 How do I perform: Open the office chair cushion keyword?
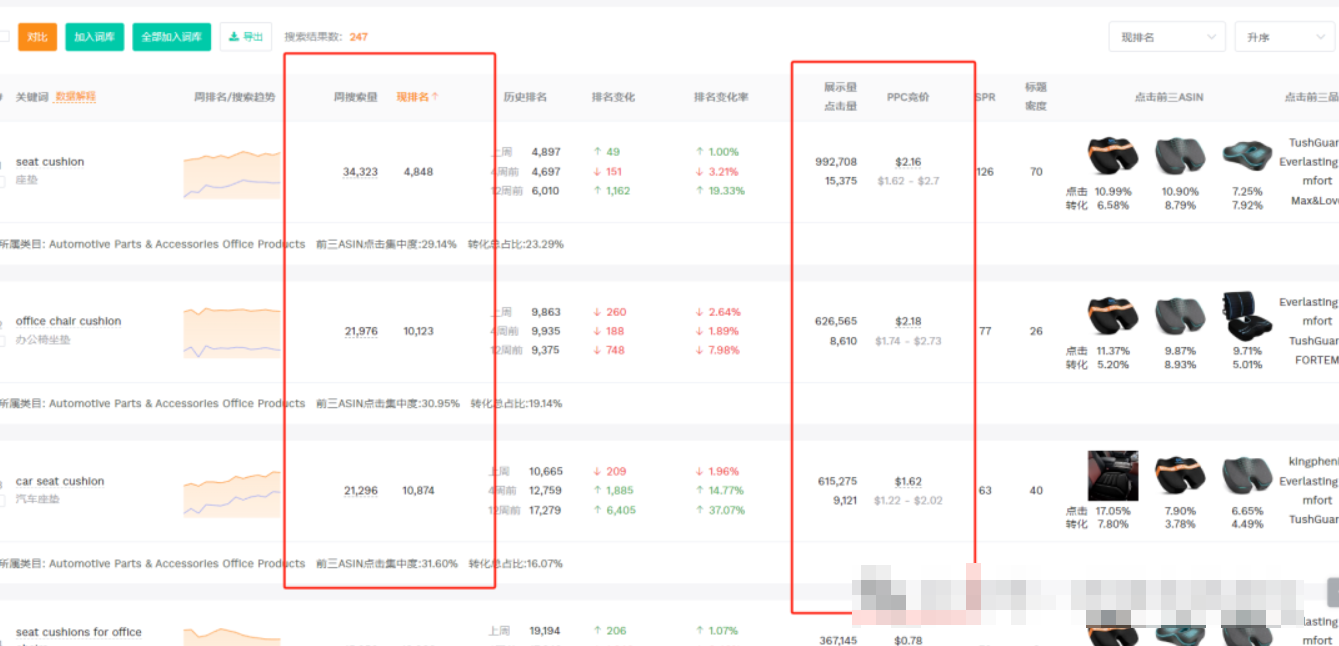[x=68, y=321]
